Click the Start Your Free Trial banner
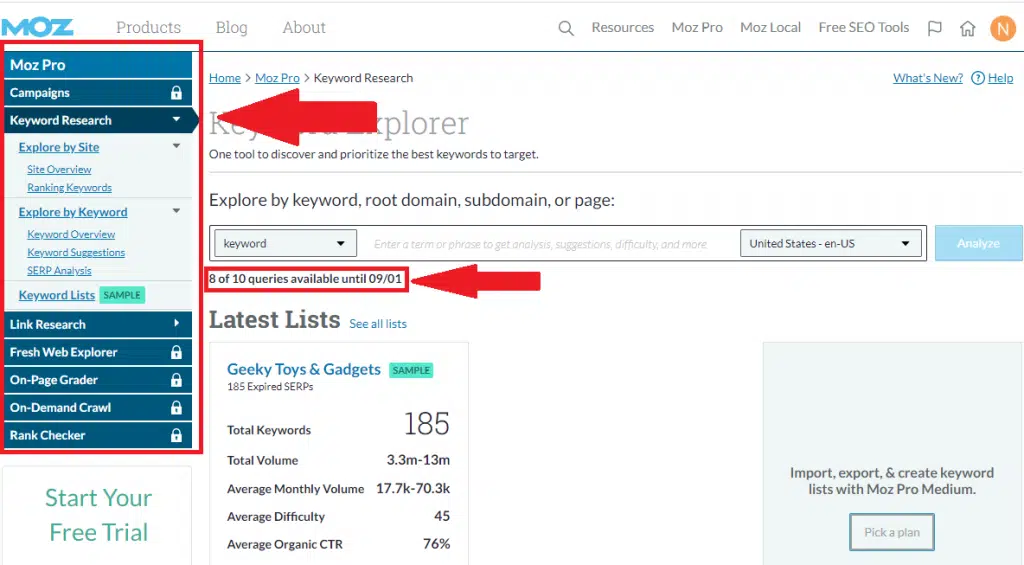The image size is (1024, 565). [x=98, y=515]
